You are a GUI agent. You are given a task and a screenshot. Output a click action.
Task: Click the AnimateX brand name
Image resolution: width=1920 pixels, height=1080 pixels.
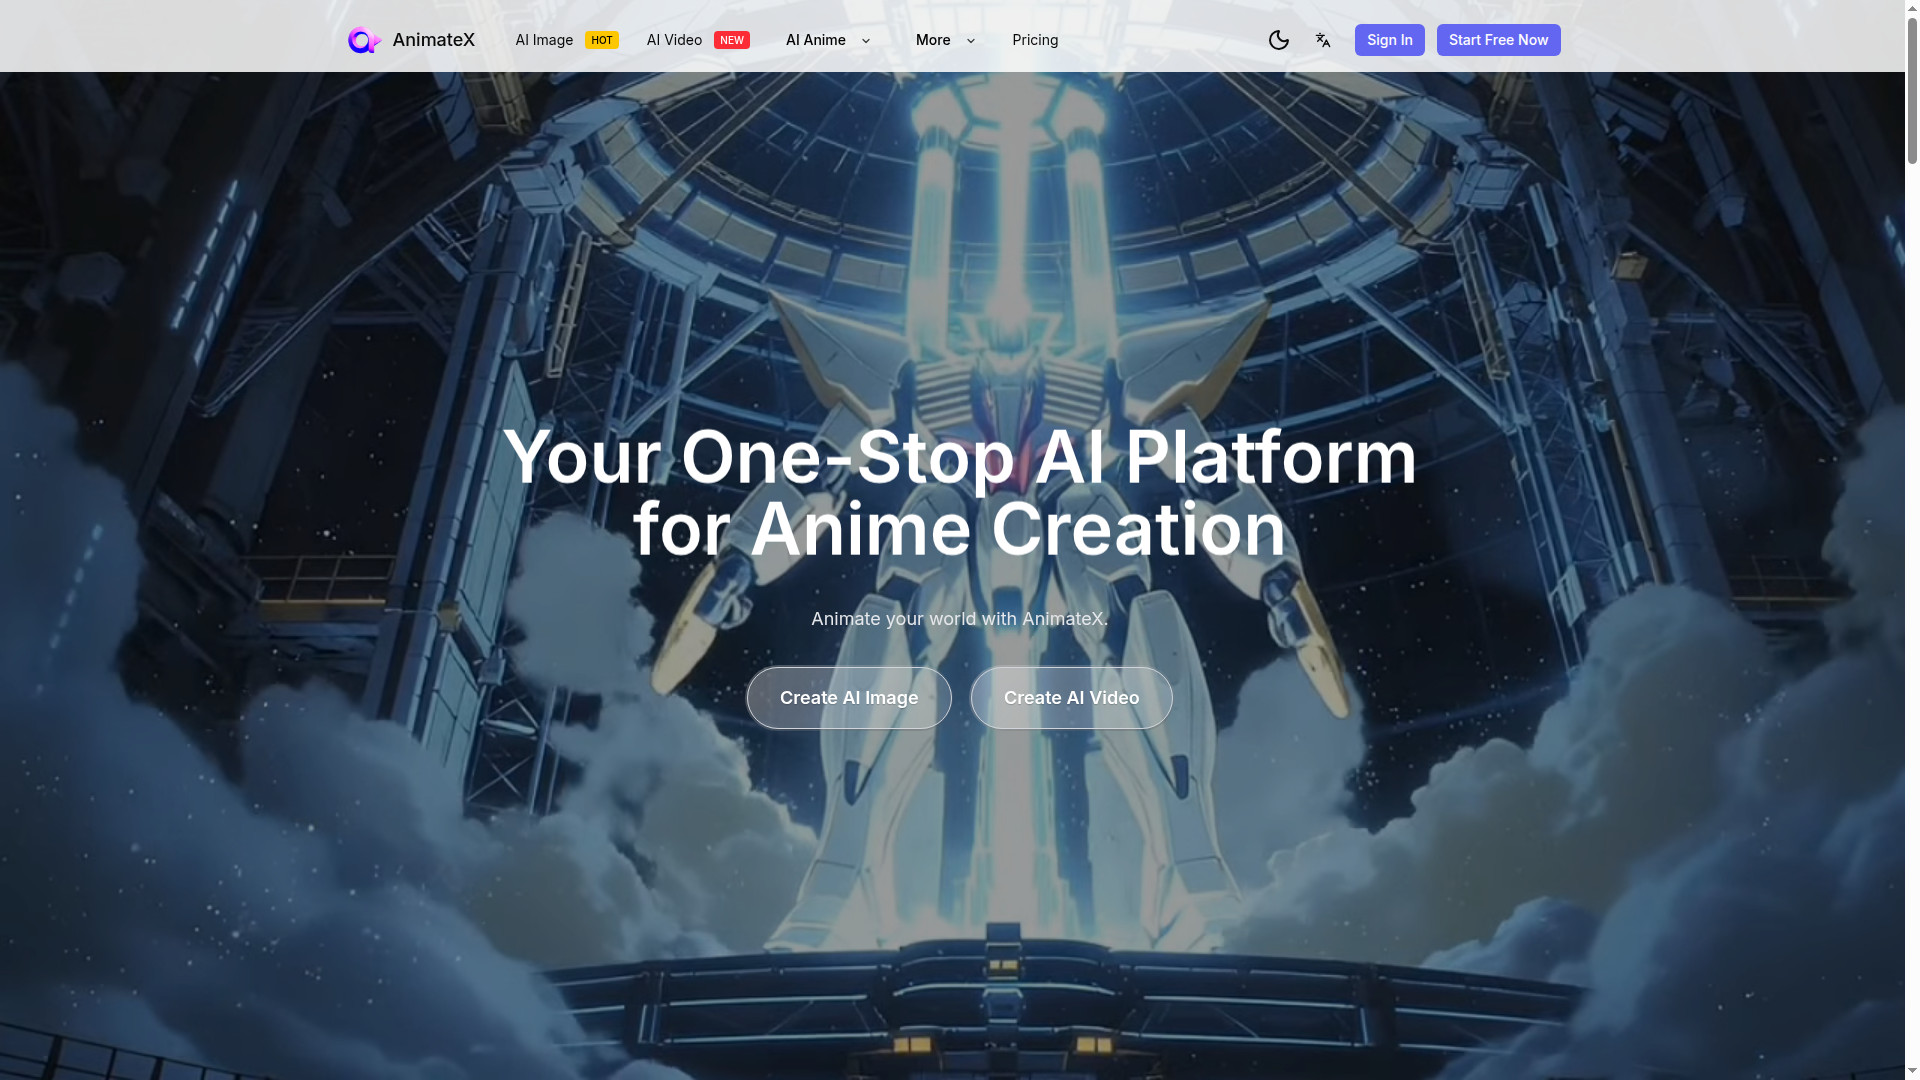[434, 40]
